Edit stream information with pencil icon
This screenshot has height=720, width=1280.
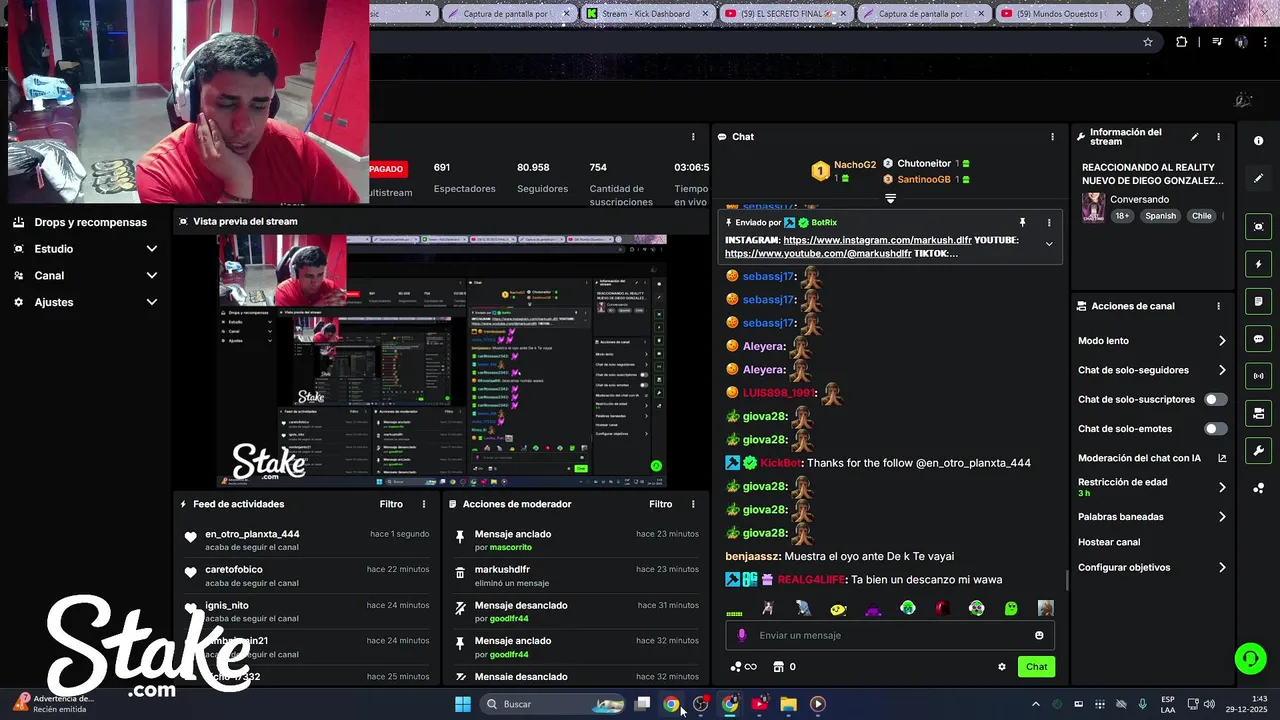click(1194, 137)
